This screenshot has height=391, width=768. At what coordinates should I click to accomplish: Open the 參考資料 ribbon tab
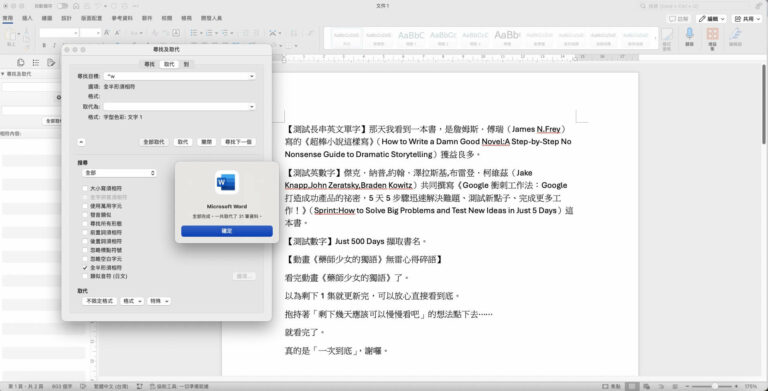click(x=122, y=18)
